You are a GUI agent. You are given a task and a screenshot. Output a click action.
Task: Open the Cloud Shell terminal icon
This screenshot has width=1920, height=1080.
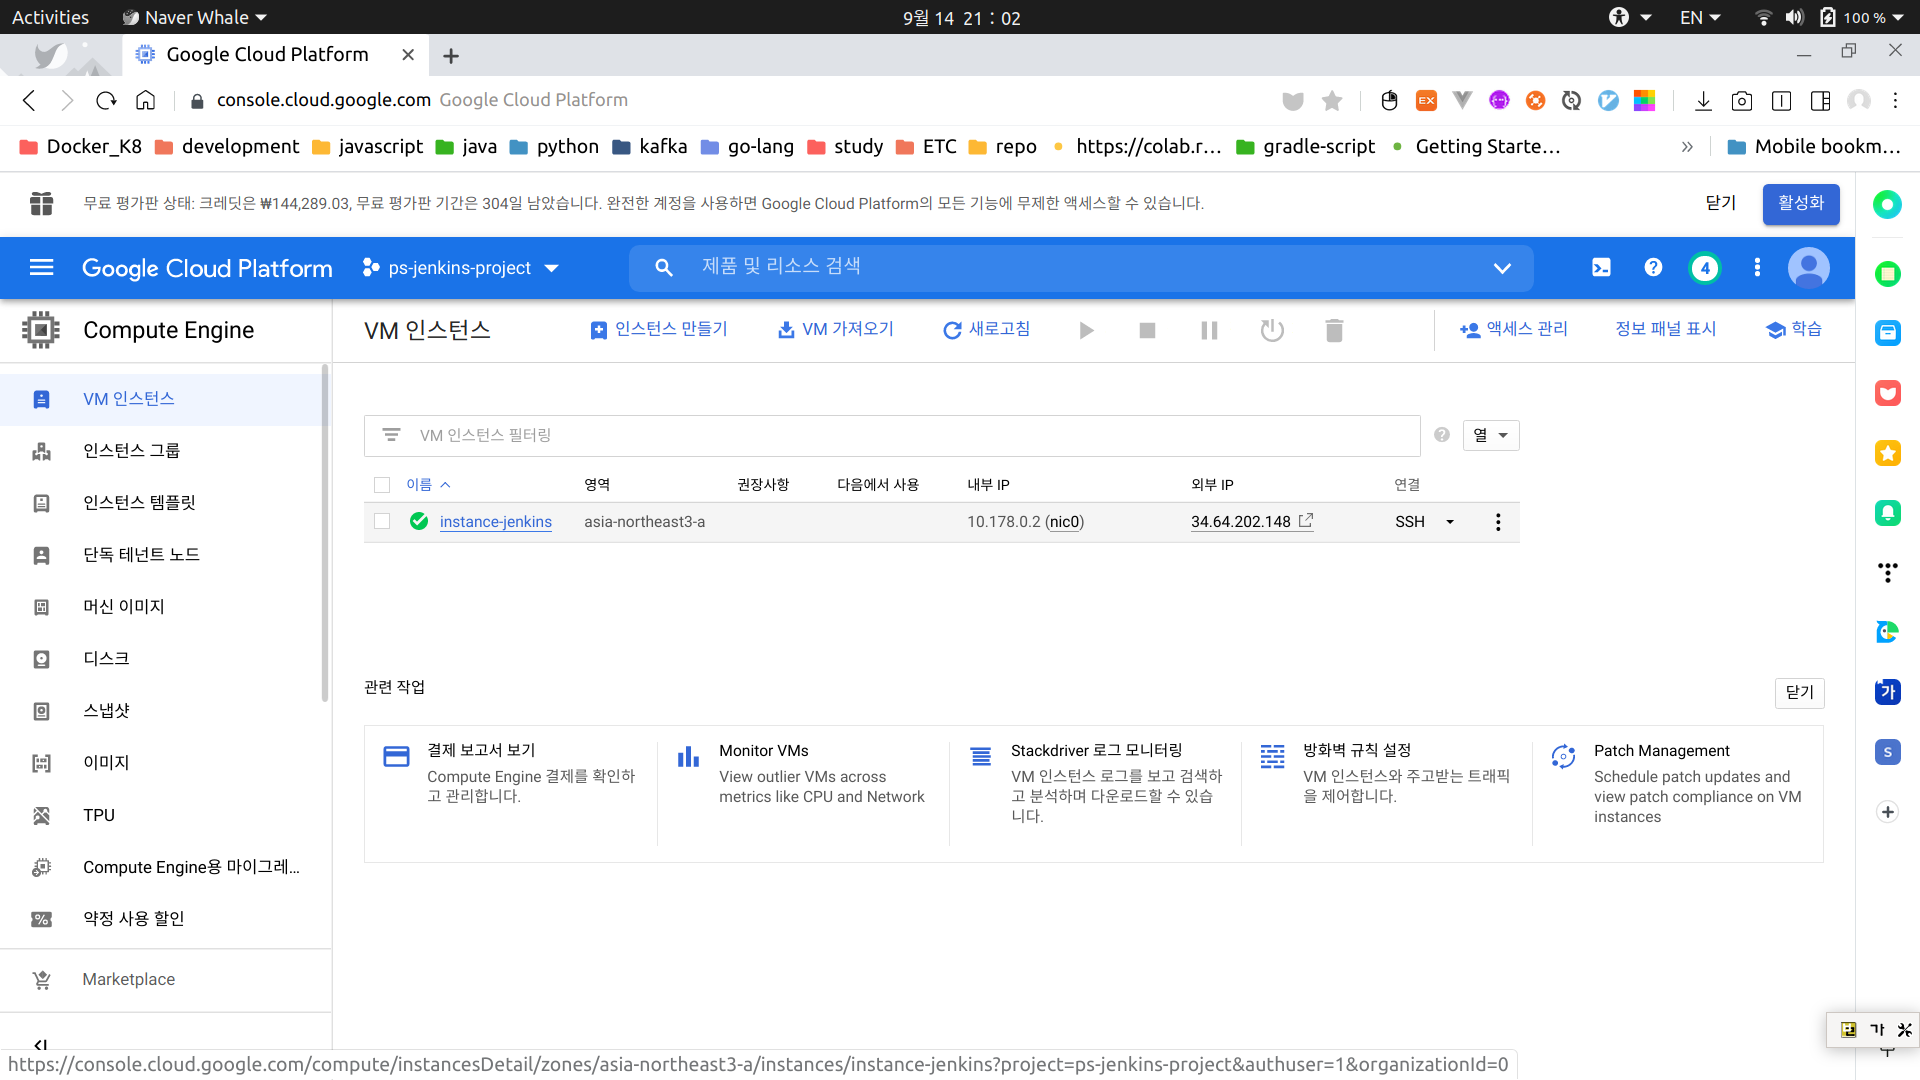coord(1601,267)
